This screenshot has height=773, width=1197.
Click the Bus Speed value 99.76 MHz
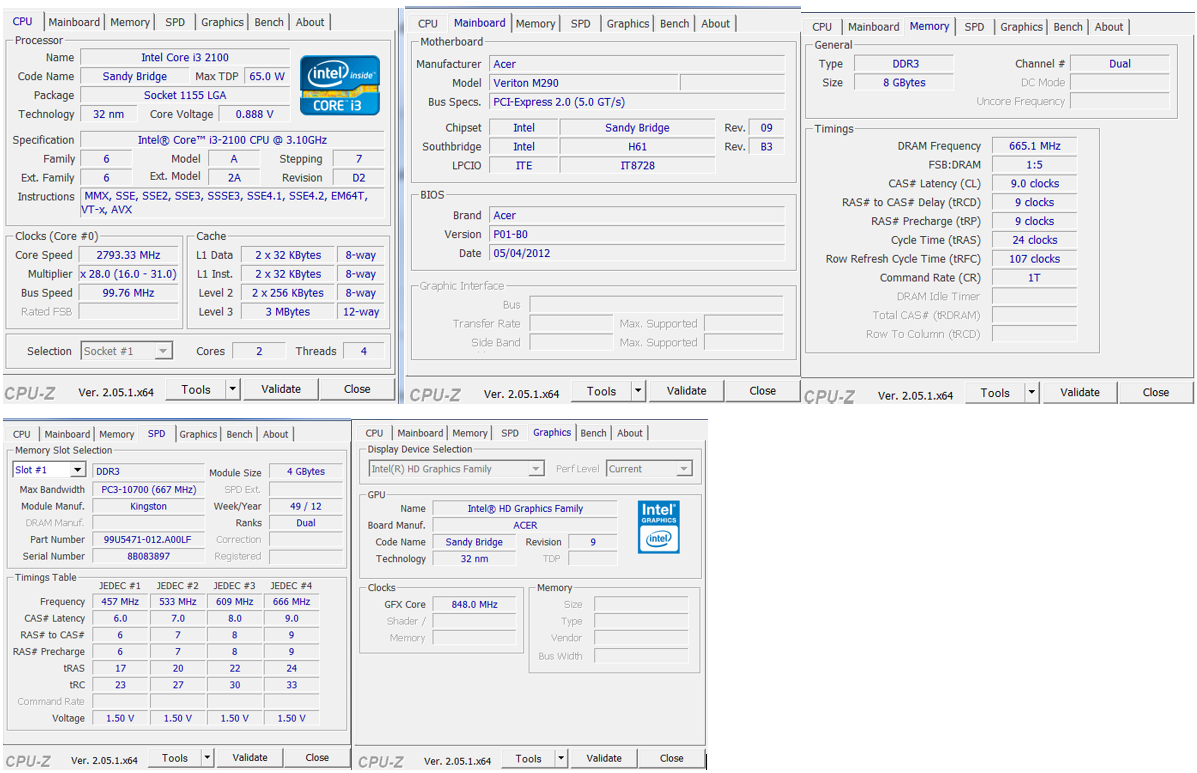(x=128, y=293)
